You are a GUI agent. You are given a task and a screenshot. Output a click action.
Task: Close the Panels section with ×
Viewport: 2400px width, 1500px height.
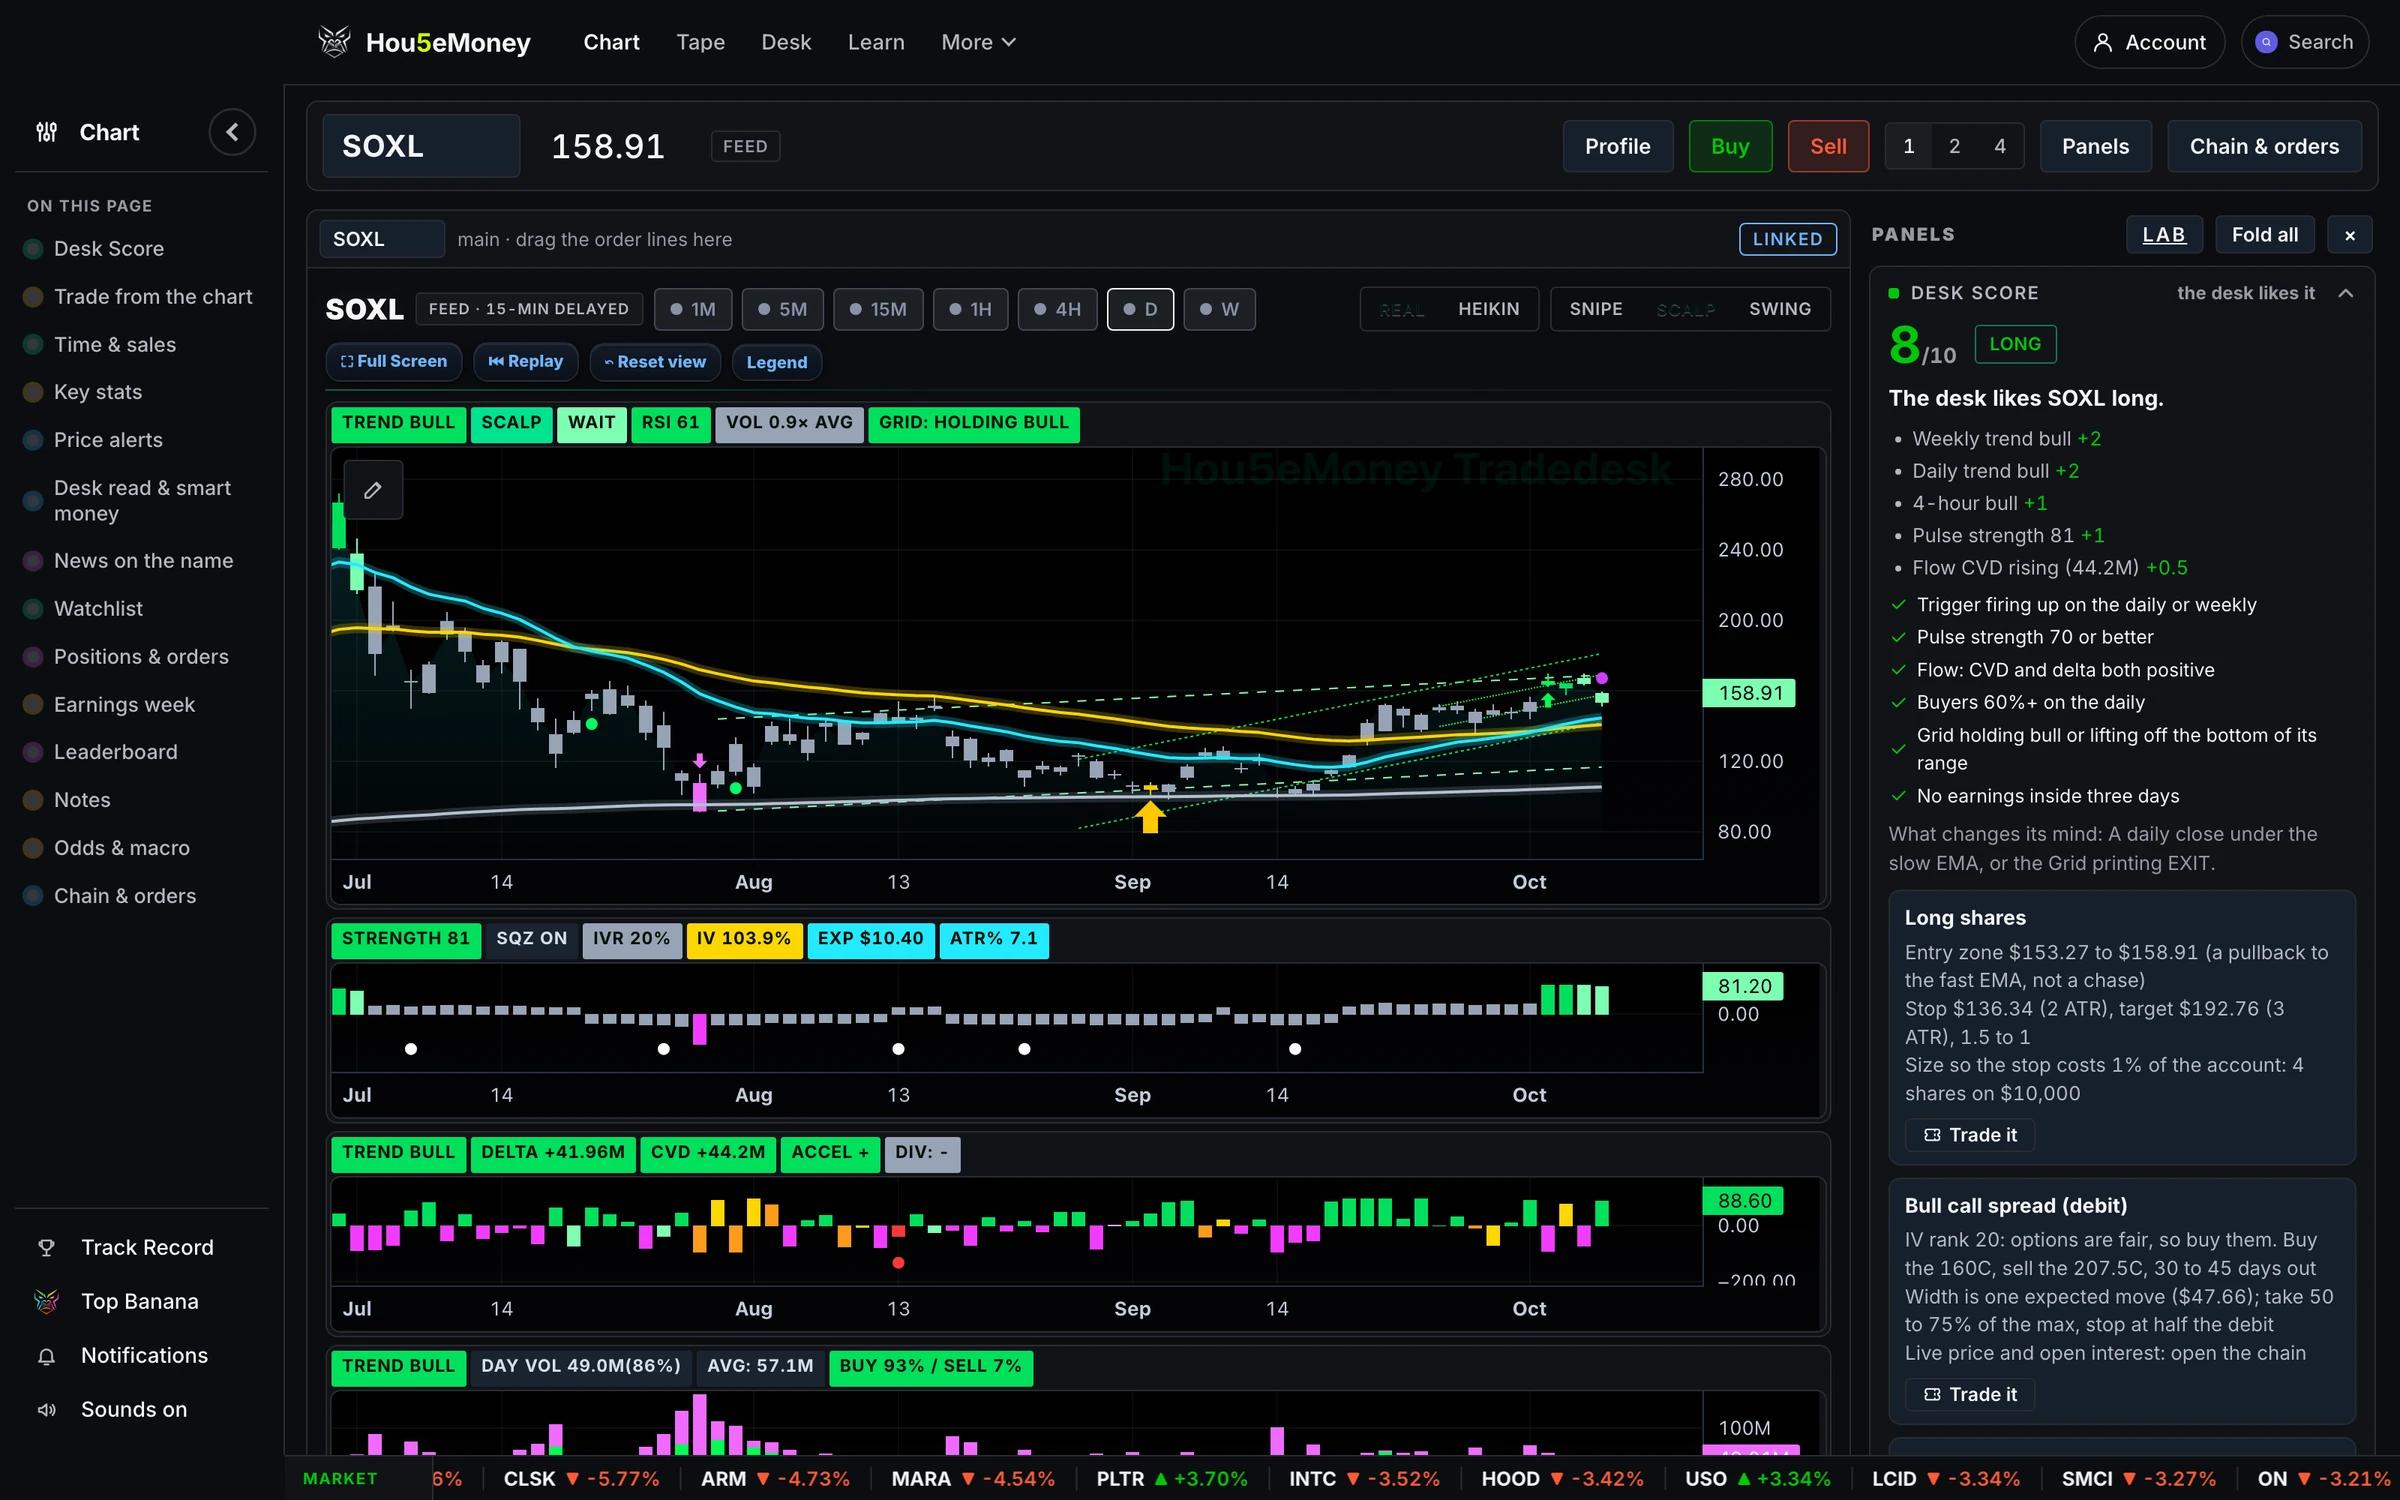click(2350, 235)
